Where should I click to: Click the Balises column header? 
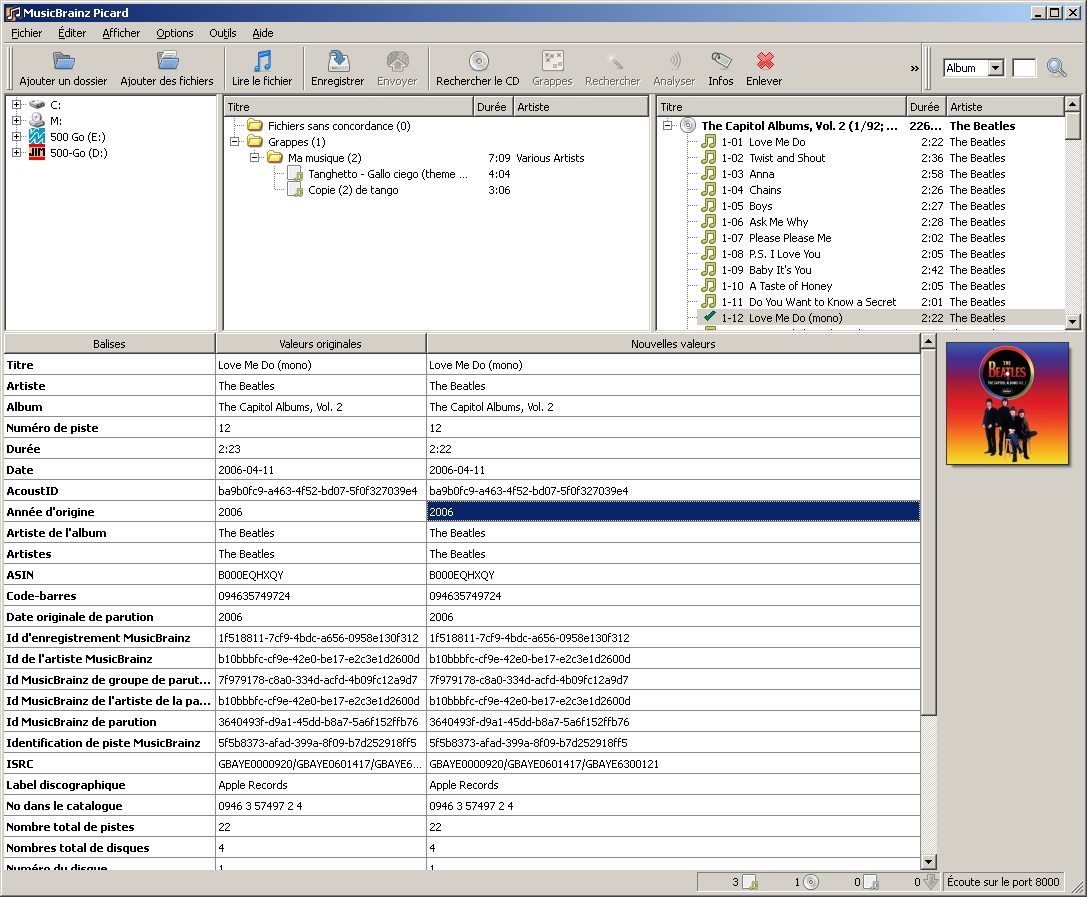(x=110, y=344)
